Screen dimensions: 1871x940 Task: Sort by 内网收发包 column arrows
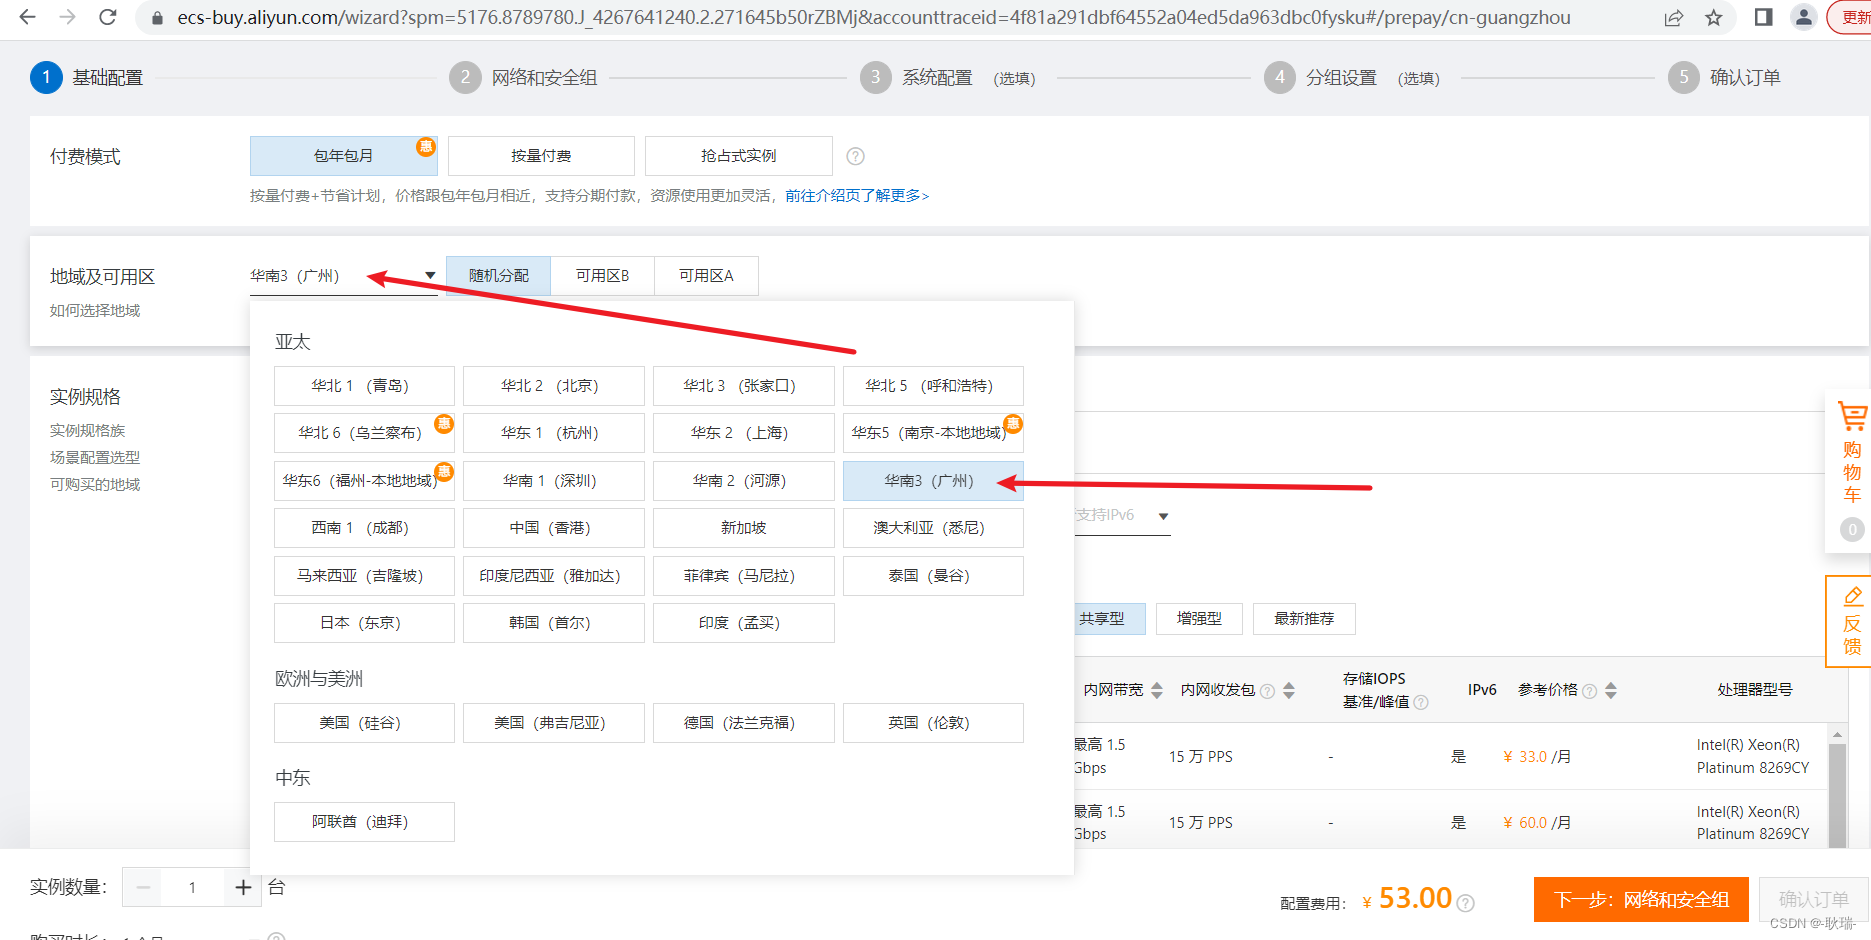(1289, 690)
